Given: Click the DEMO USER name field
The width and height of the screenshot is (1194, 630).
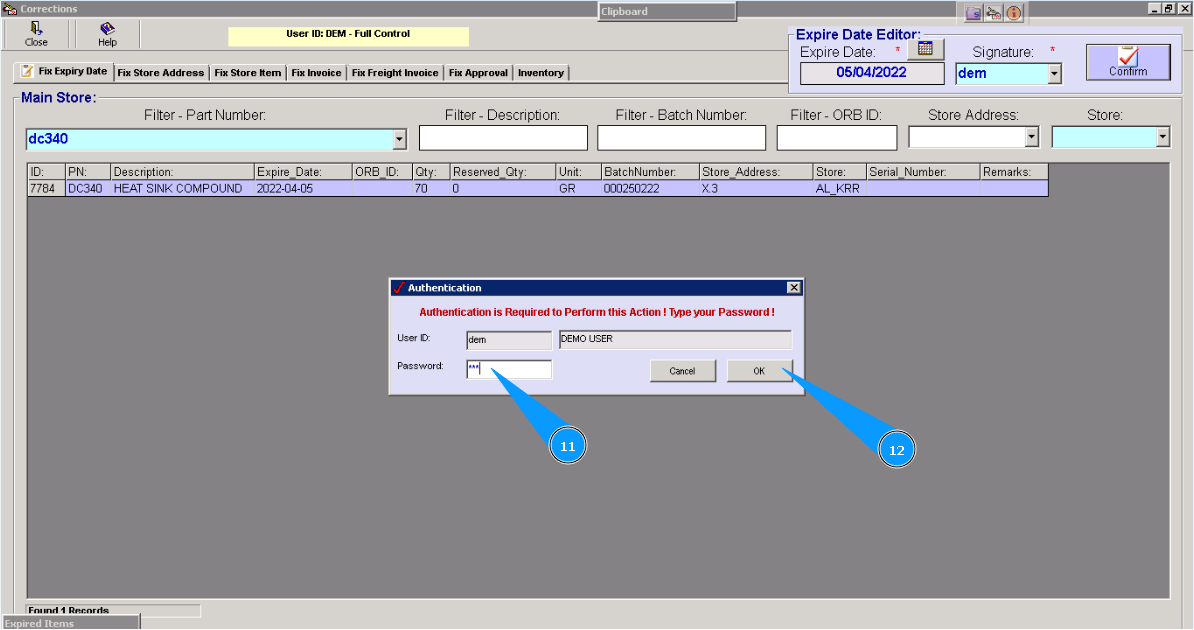Looking at the screenshot, I should click(675, 339).
